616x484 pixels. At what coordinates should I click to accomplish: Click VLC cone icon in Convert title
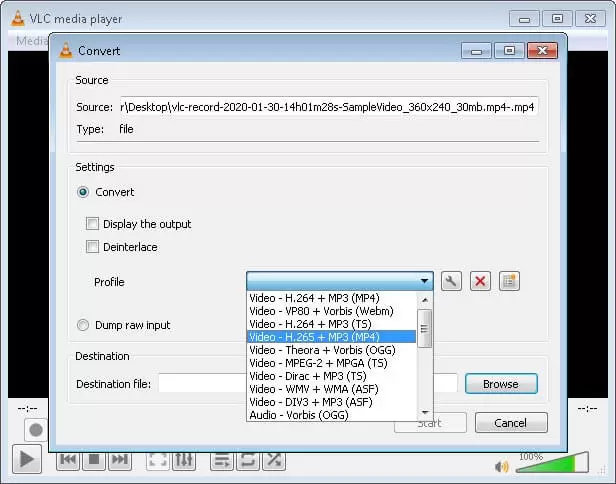click(66, 51)
